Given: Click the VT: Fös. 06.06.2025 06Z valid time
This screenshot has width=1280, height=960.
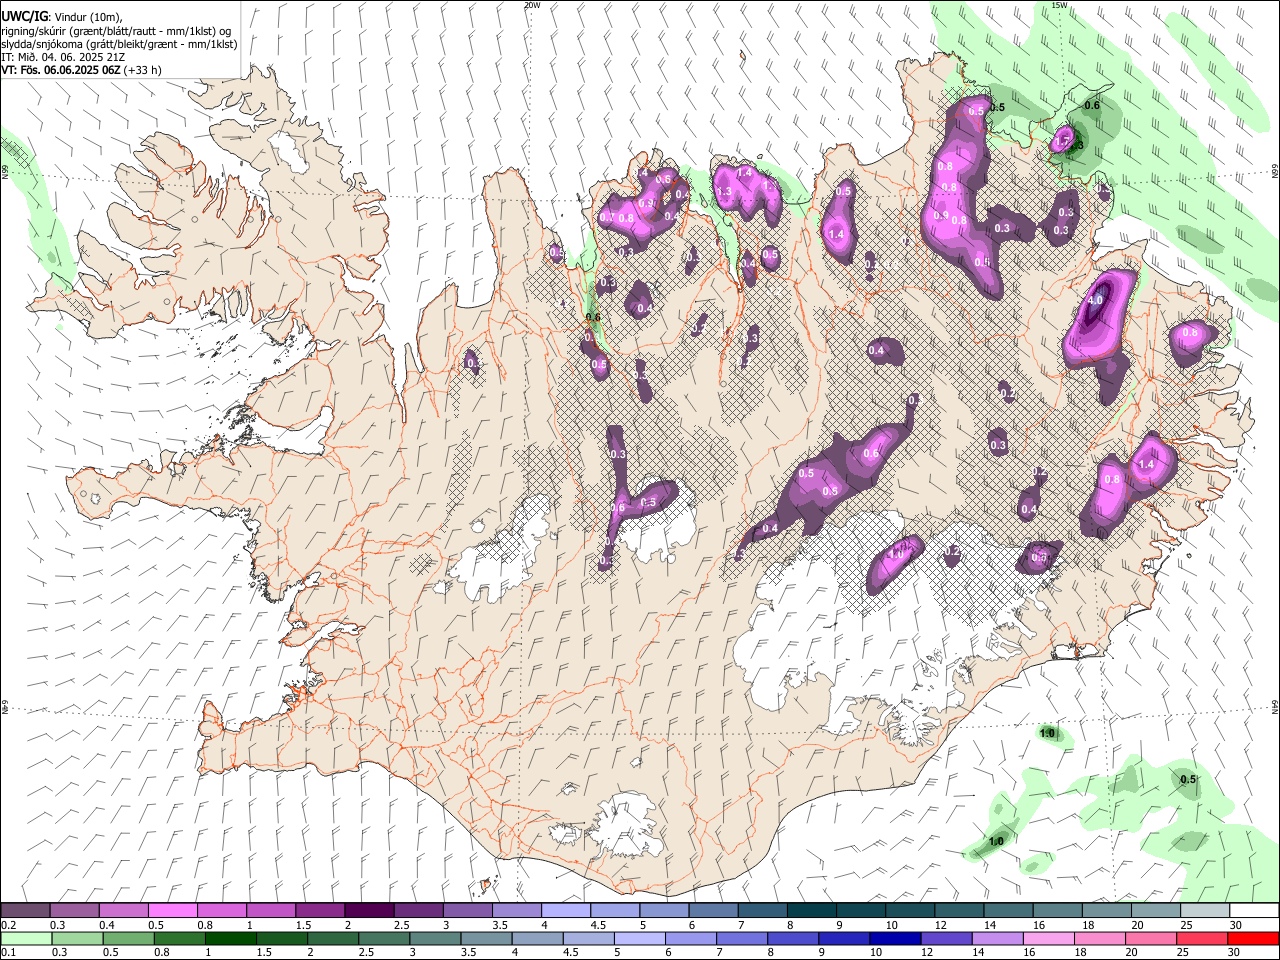Looking at the screenshot, I should click(81, 70).
